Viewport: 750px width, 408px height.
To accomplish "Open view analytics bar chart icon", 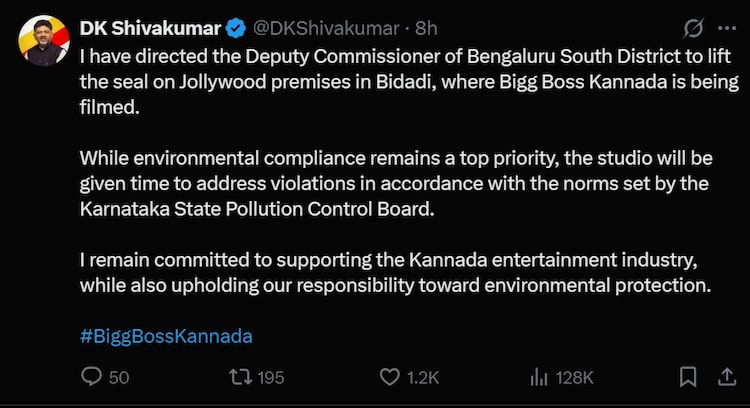I will (x=540, y=377).
